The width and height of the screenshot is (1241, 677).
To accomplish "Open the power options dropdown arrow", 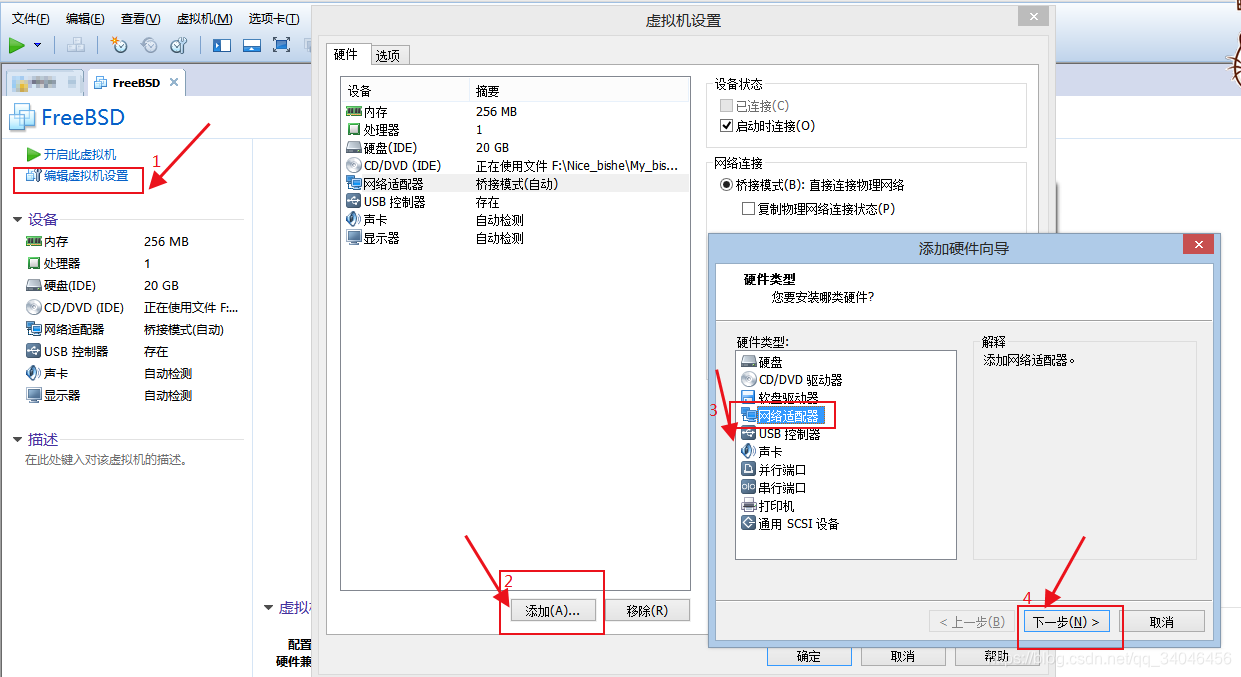I will point(38,45).
